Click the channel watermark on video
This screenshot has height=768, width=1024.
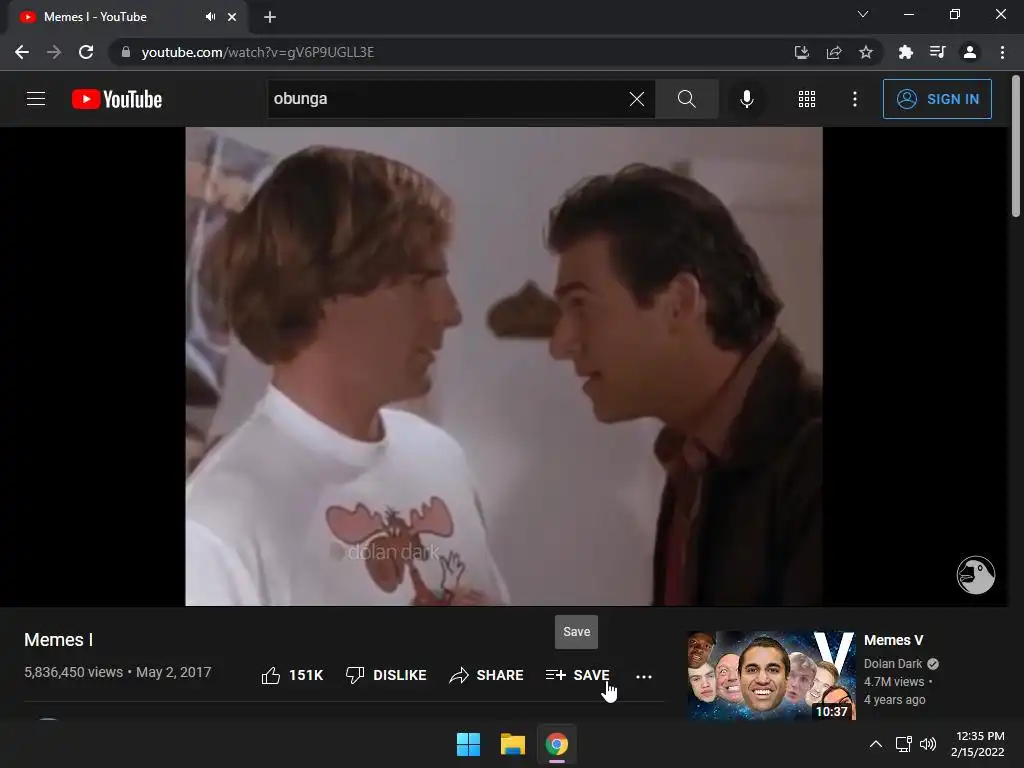[976, 575]
